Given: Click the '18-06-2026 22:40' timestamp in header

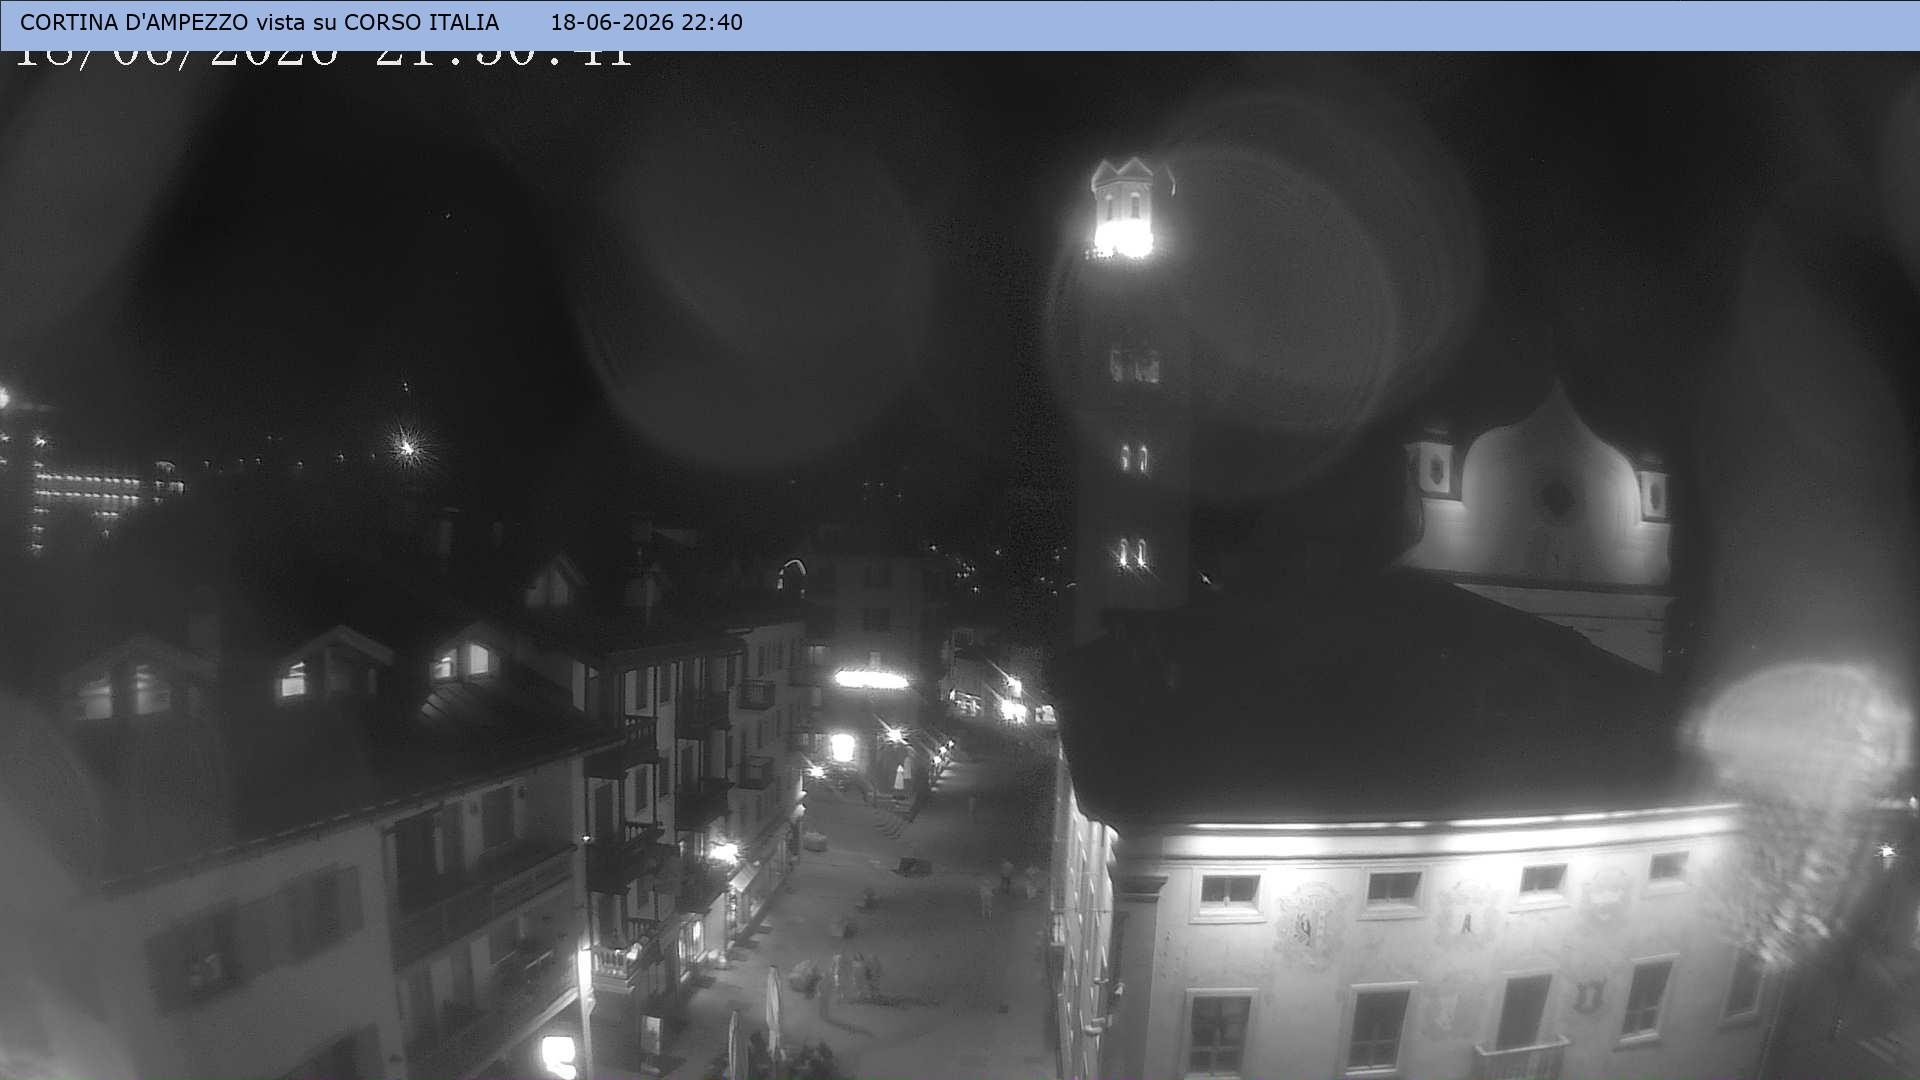Looking at the screenshot, I should click(x=646, y=22).
